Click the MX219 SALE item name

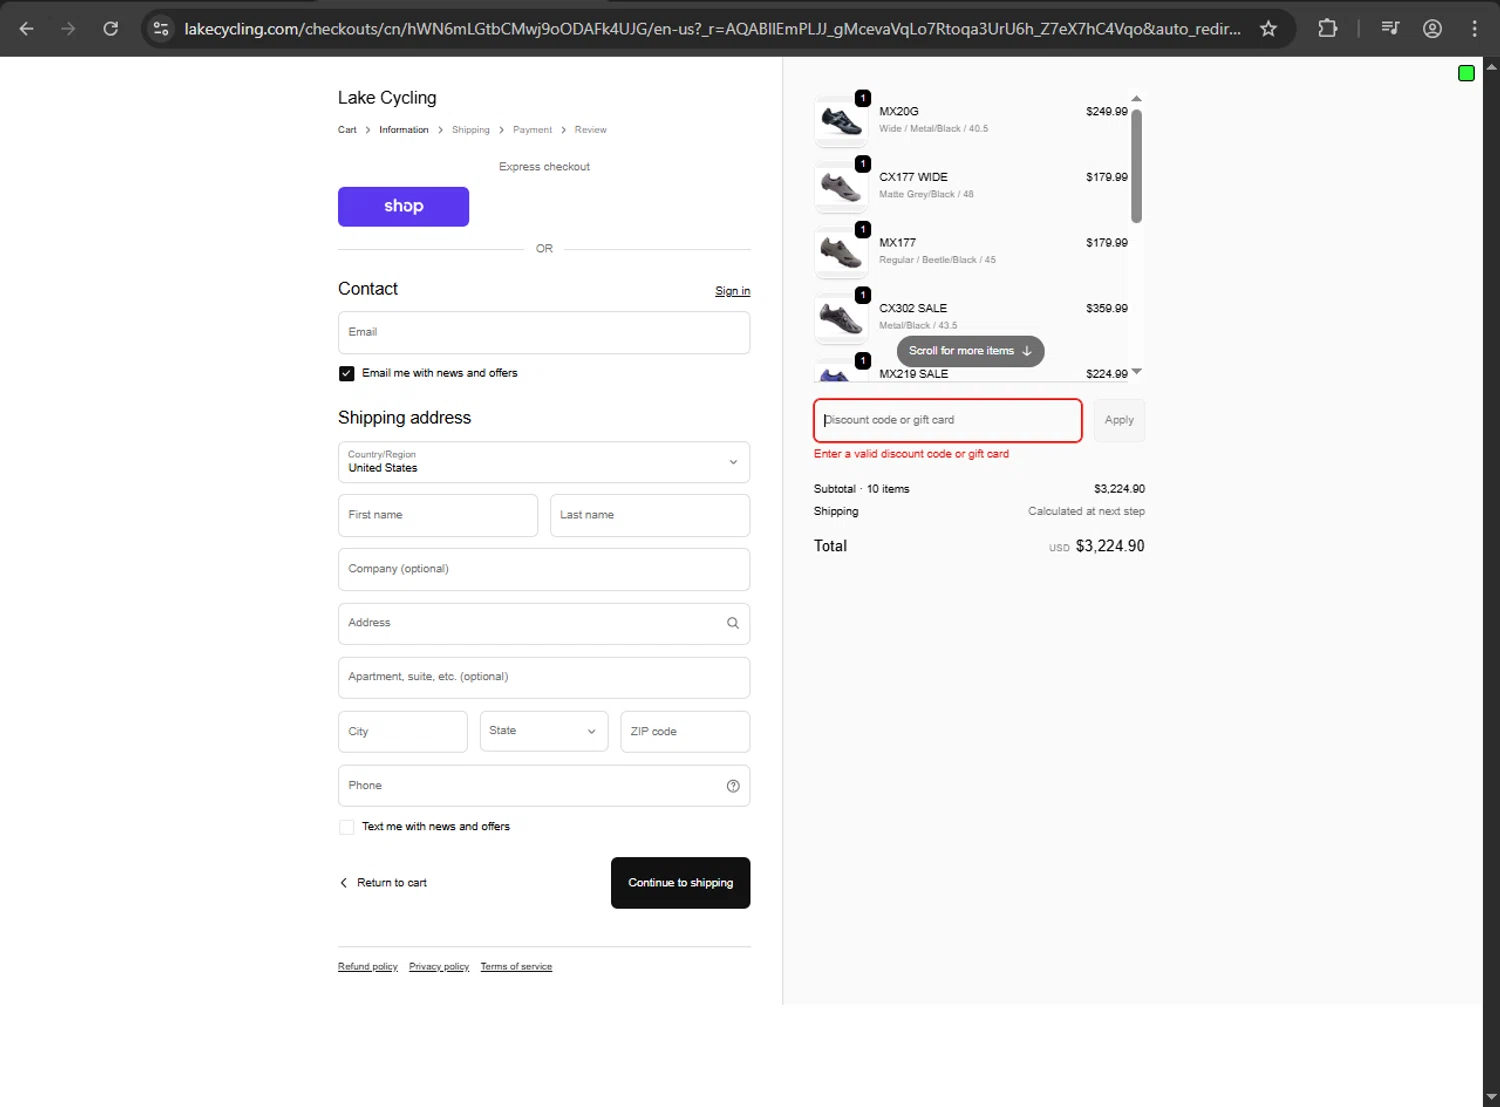(913, 374)
